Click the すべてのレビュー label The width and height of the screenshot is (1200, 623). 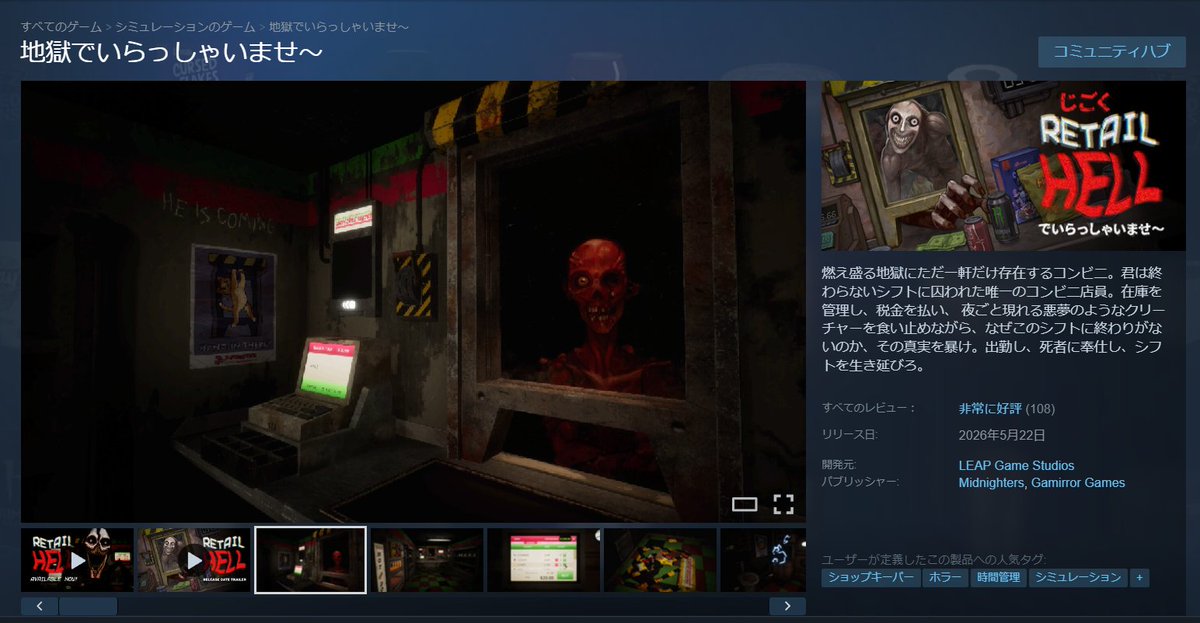coord(869,408)
